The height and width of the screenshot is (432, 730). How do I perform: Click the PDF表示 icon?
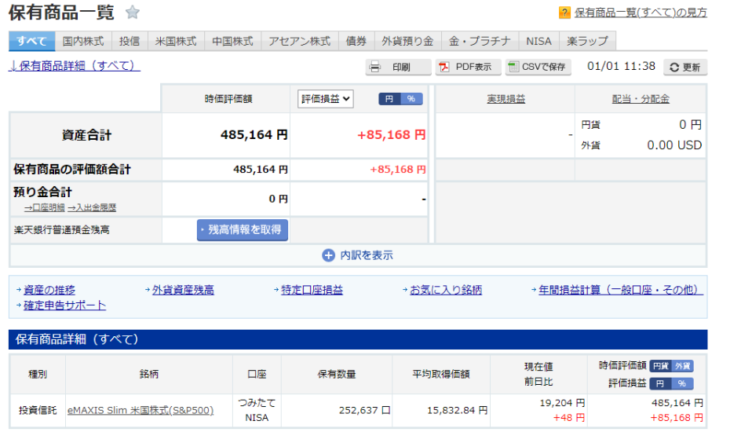tap(442, 67)
